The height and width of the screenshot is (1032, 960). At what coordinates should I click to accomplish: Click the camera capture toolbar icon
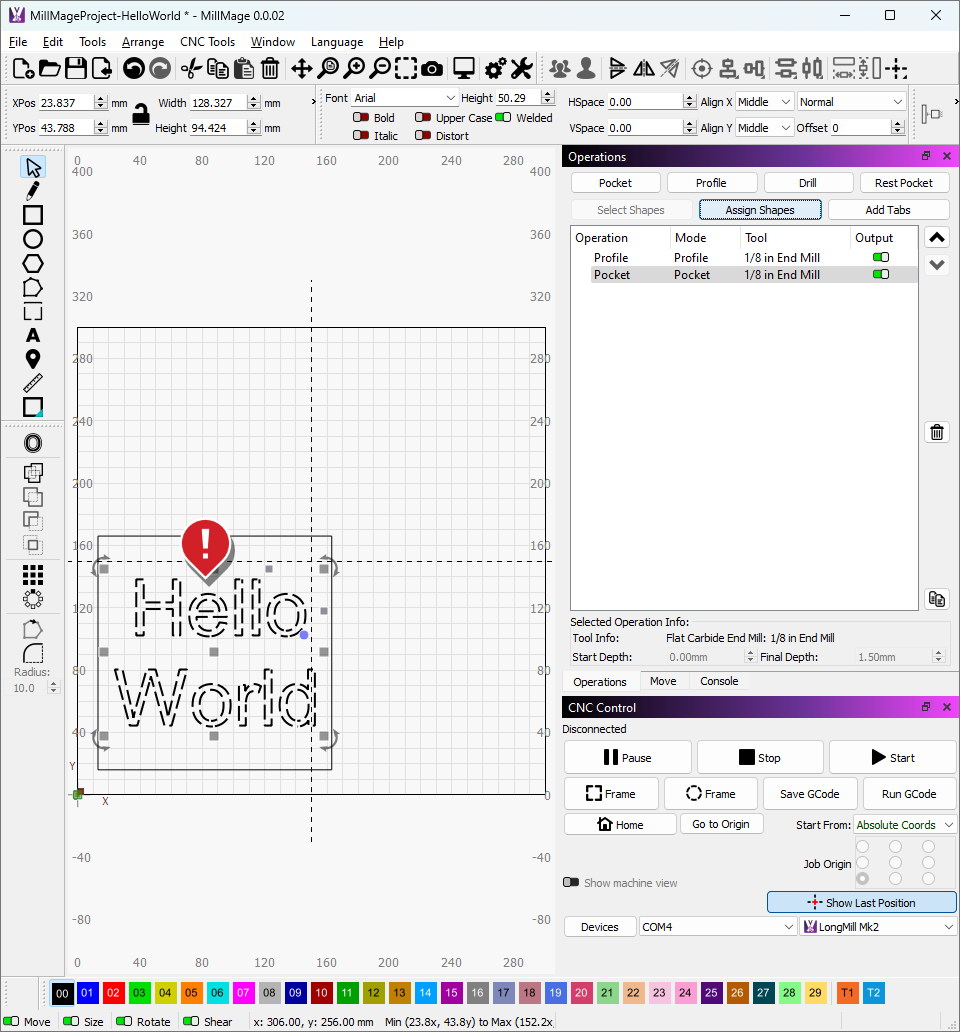click(x=432, y=68)
